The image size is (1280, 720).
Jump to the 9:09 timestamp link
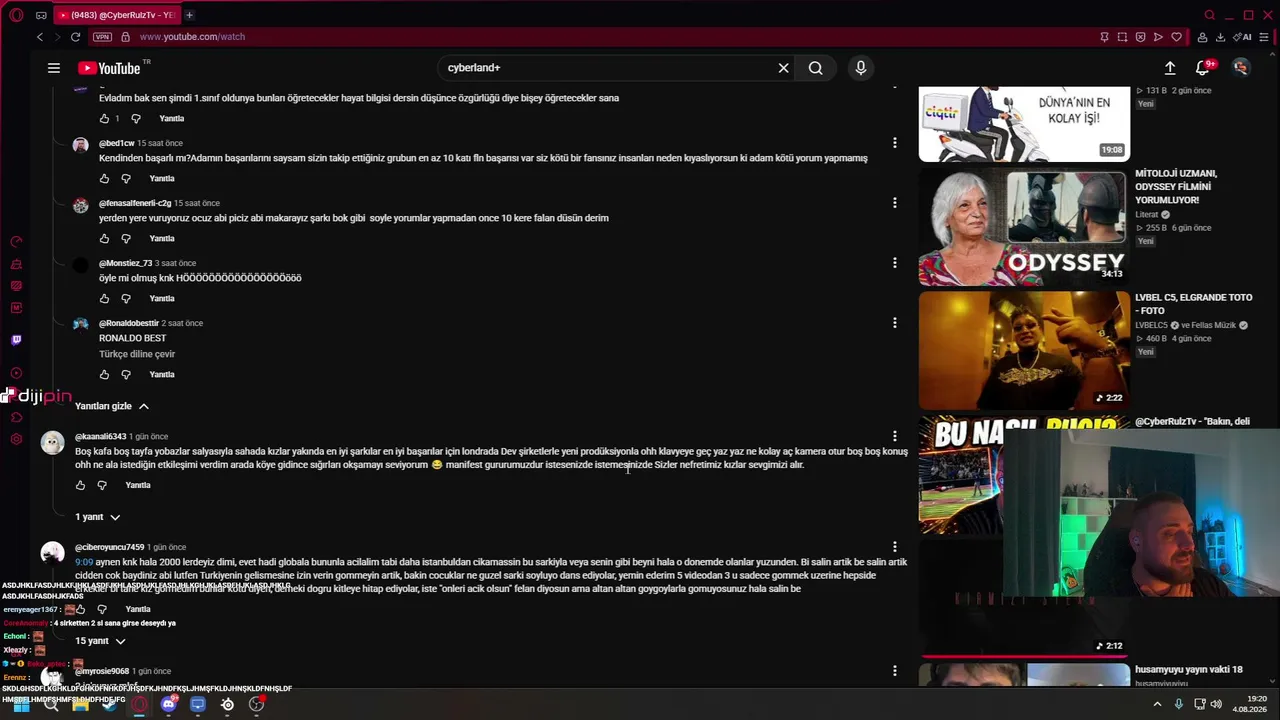point(83,562)
